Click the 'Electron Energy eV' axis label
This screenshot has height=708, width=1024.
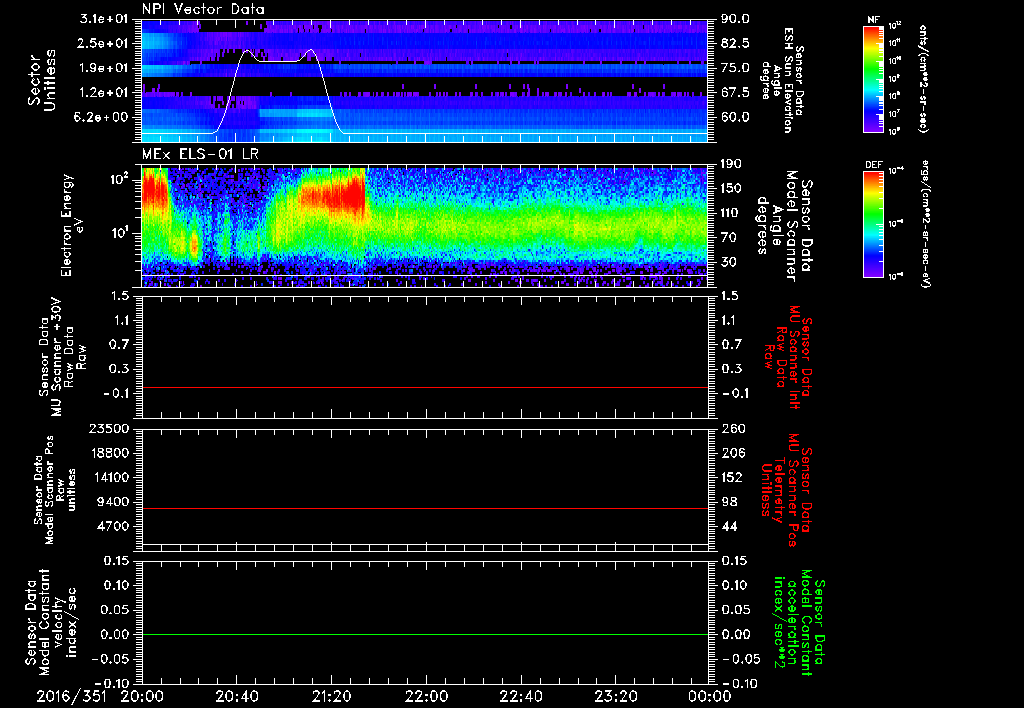tap(72, 225)
